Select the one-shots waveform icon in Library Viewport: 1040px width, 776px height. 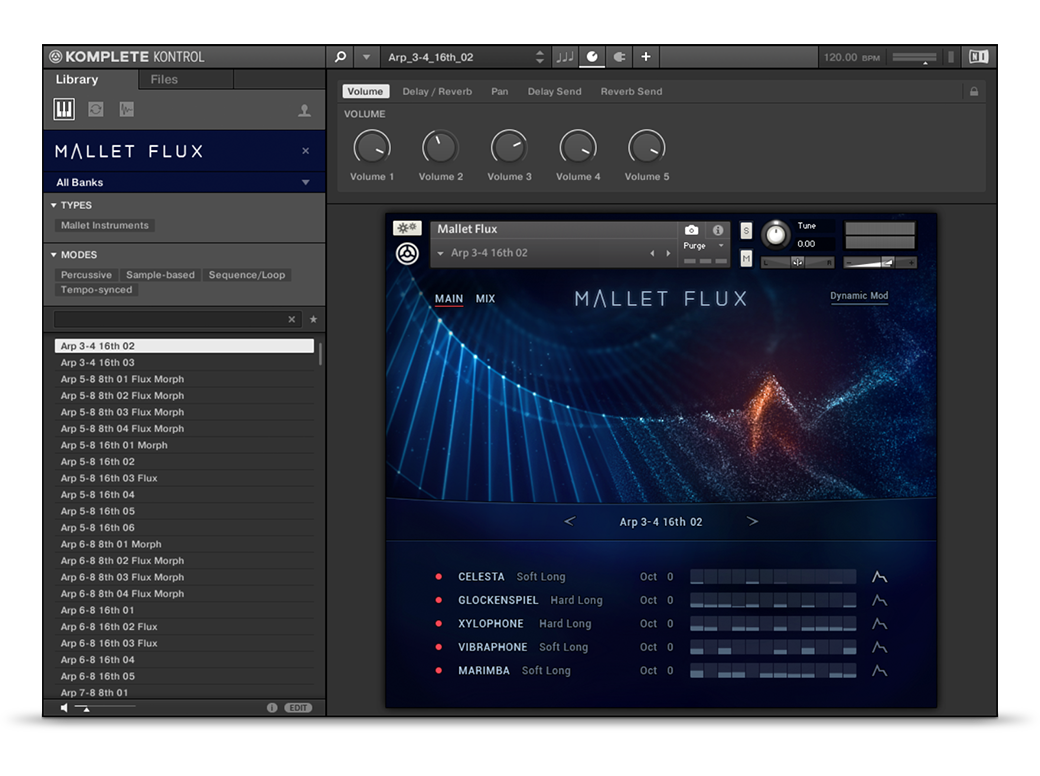tap(127, 109)
